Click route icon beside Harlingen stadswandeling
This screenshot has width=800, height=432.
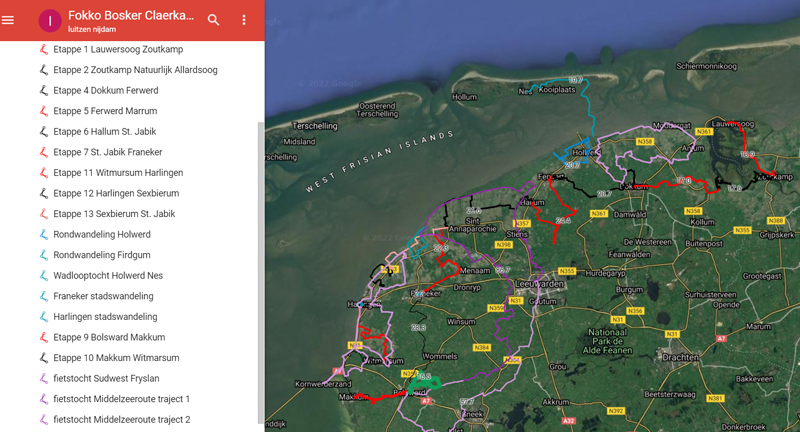[44, 317]
